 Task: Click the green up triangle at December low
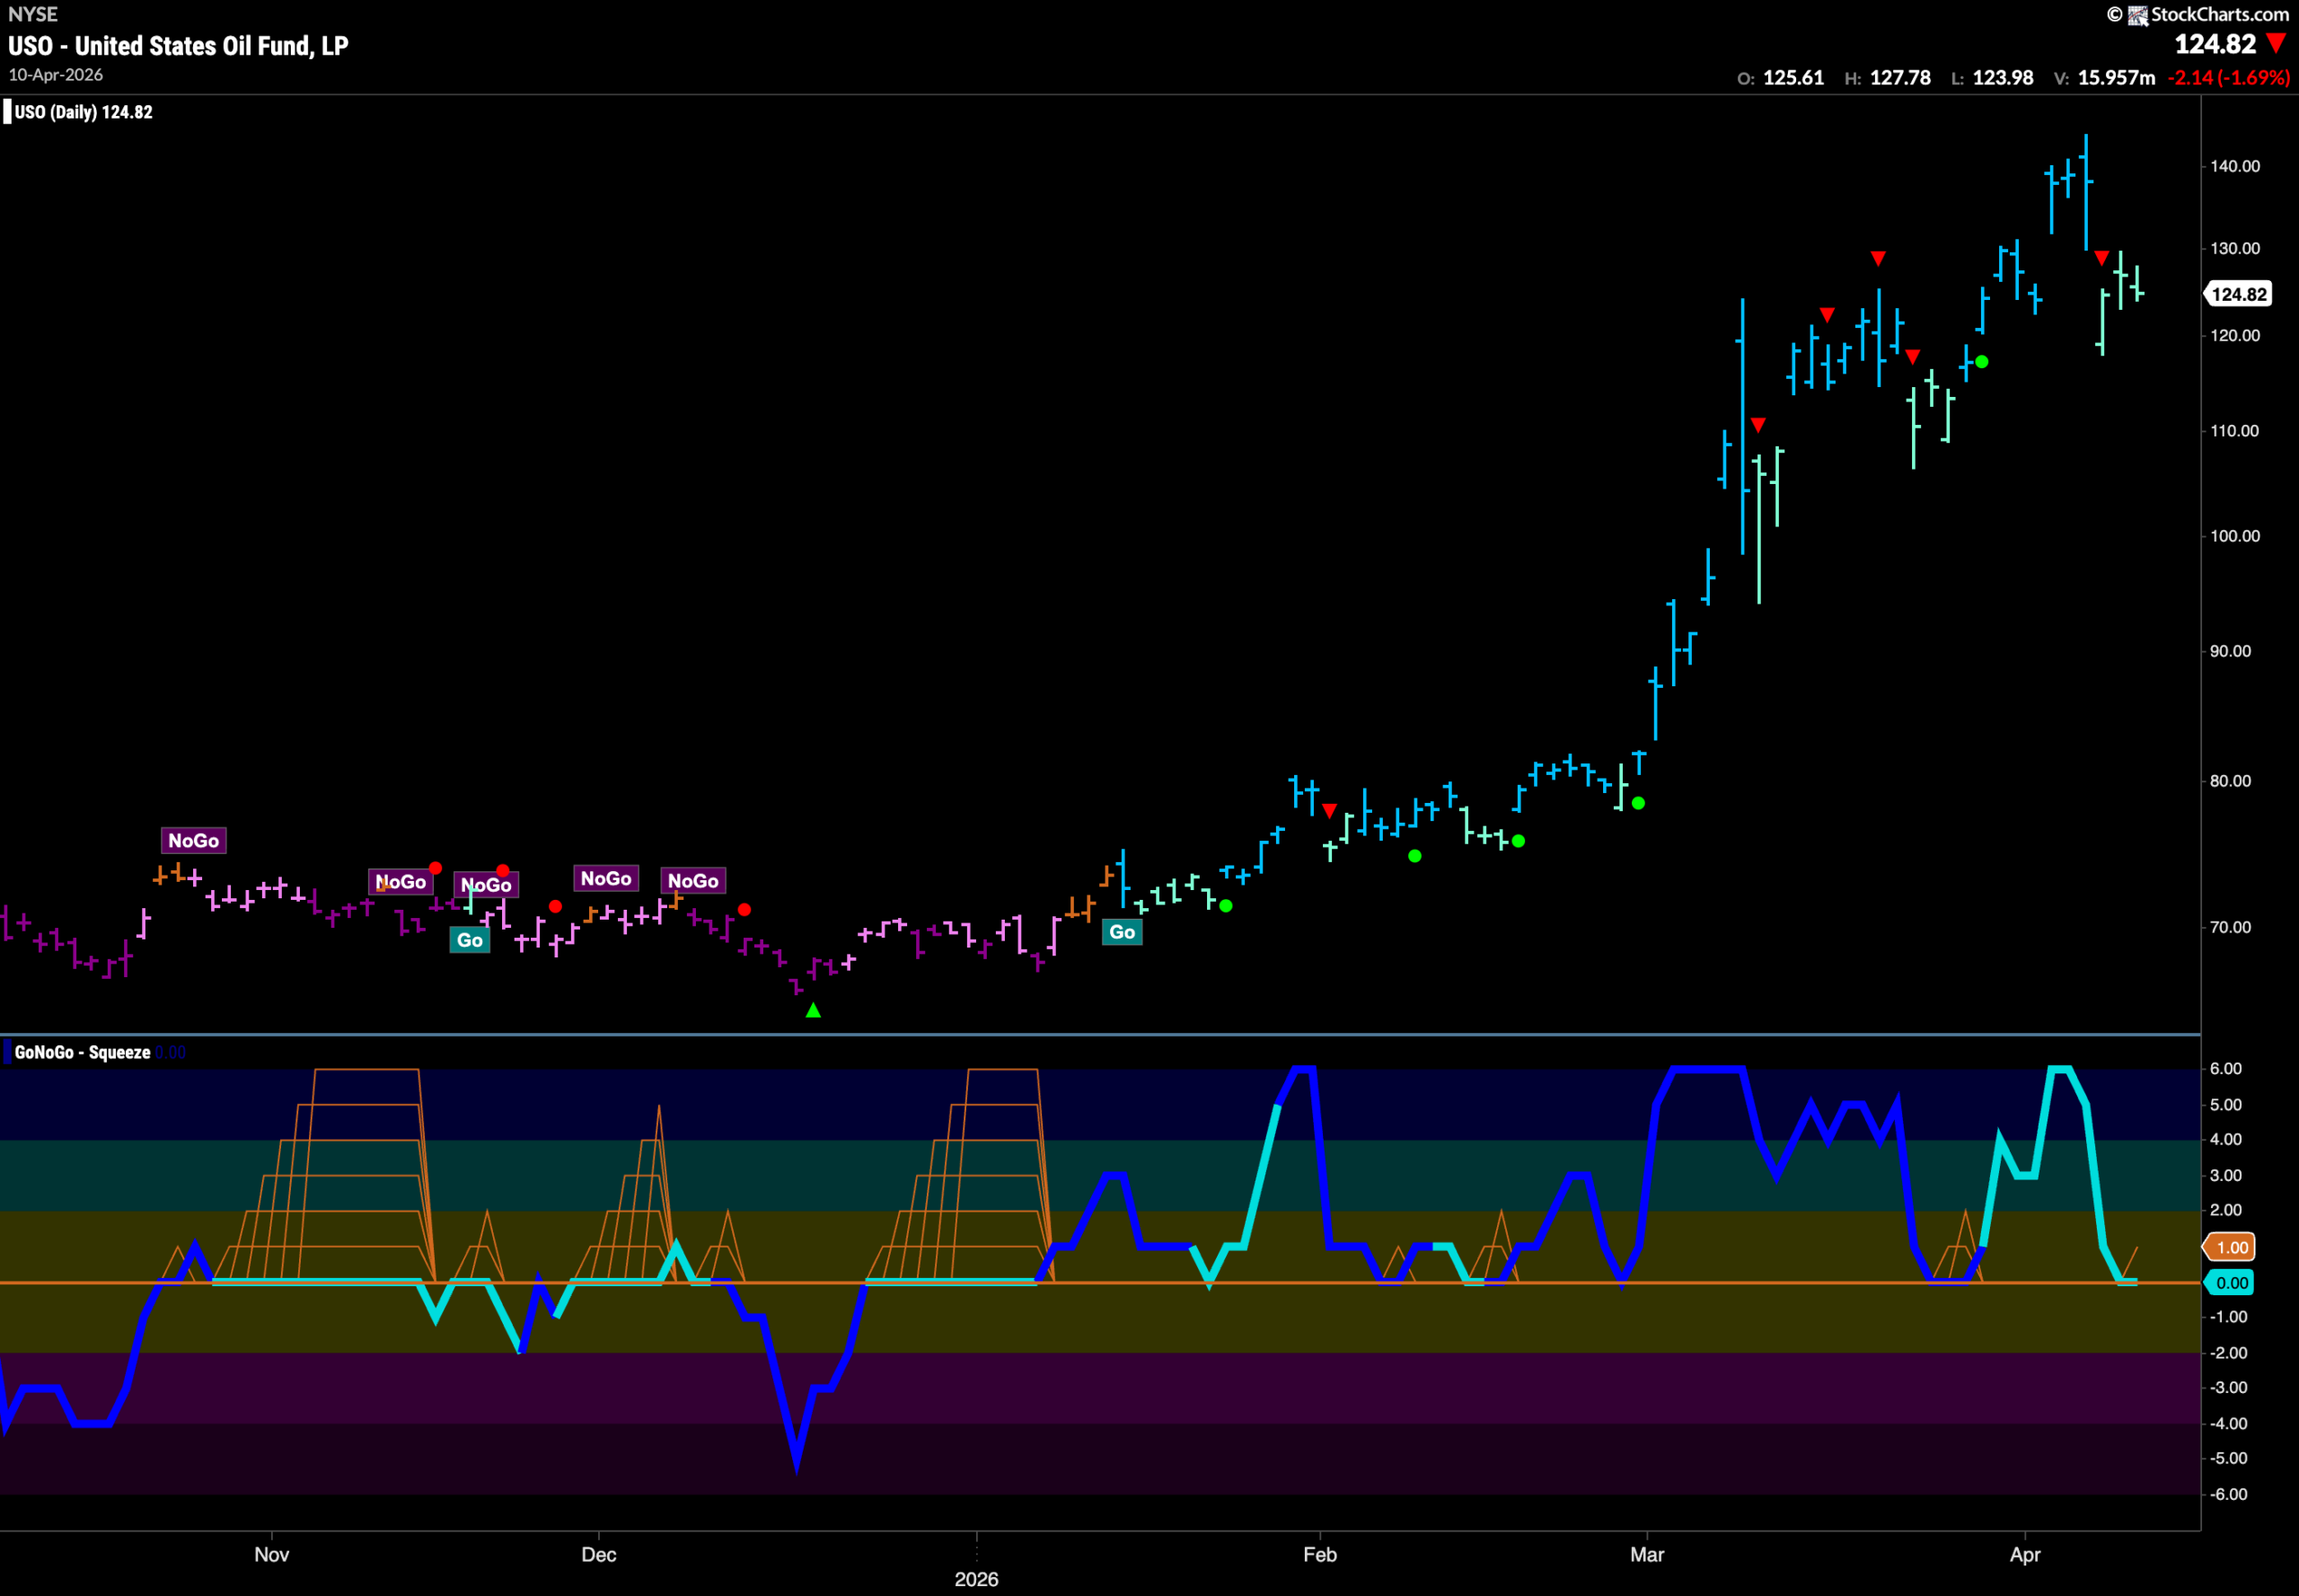pyautogui.click(x=813, y=1011)
